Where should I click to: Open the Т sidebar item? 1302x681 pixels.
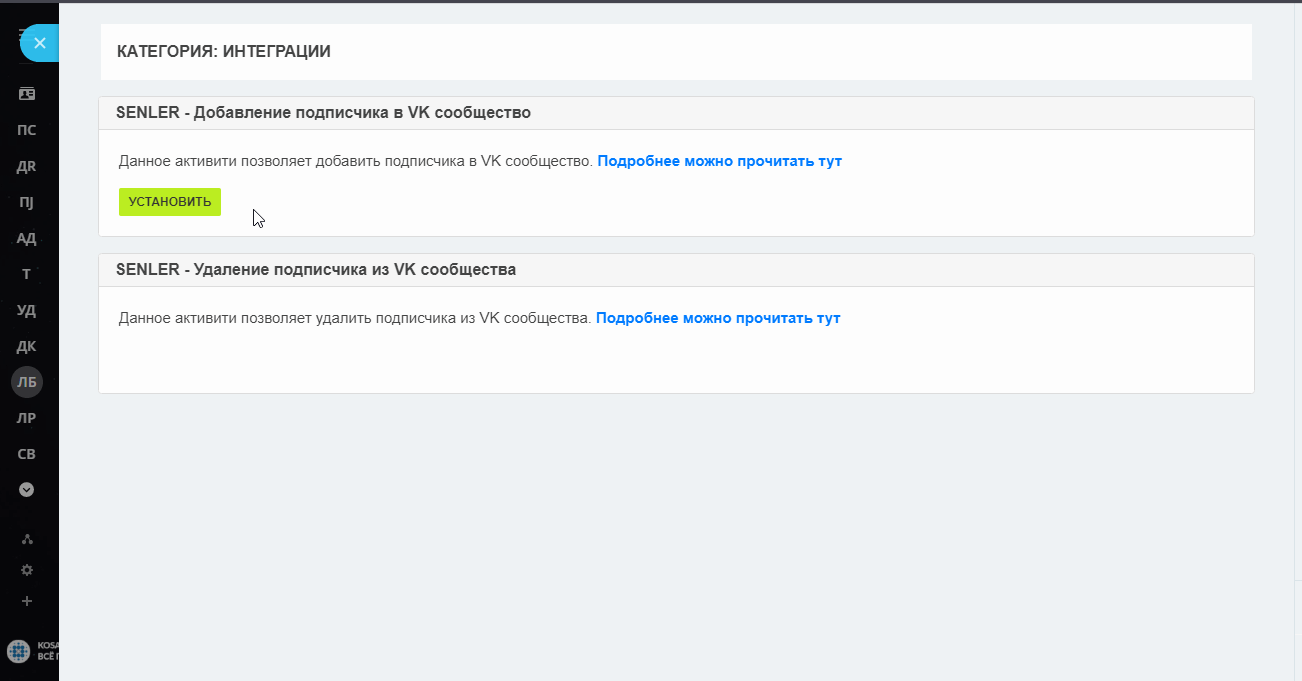(x=27, y=274)
